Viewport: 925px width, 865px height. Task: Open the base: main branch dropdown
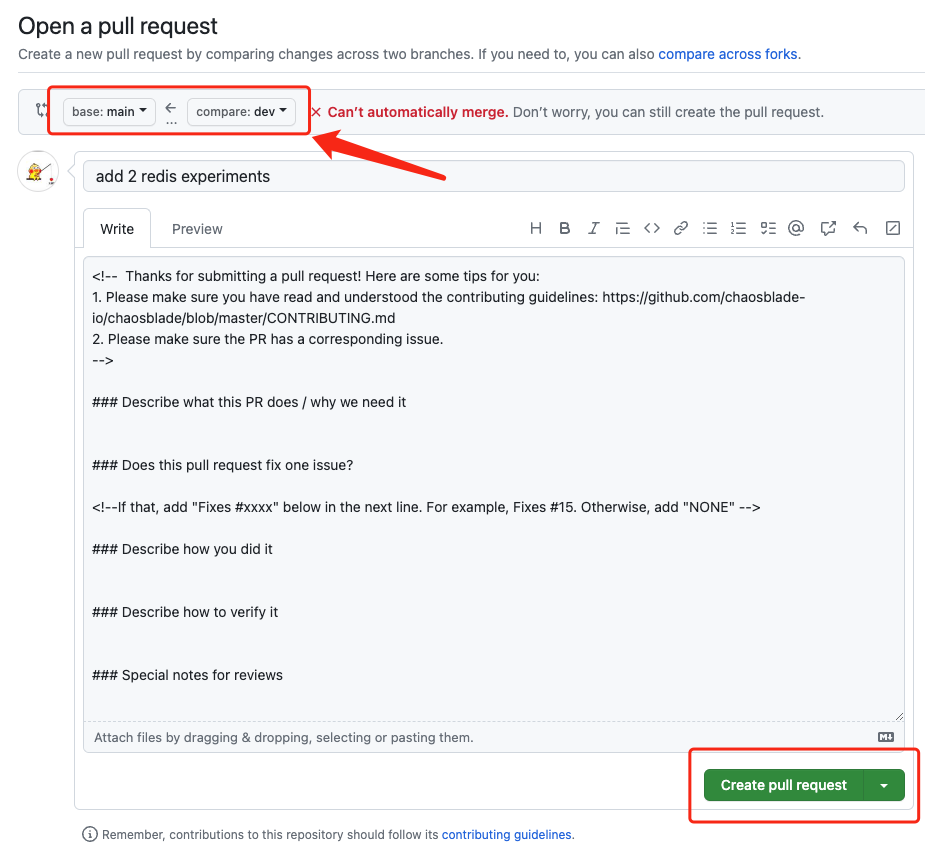pos(109,112)
